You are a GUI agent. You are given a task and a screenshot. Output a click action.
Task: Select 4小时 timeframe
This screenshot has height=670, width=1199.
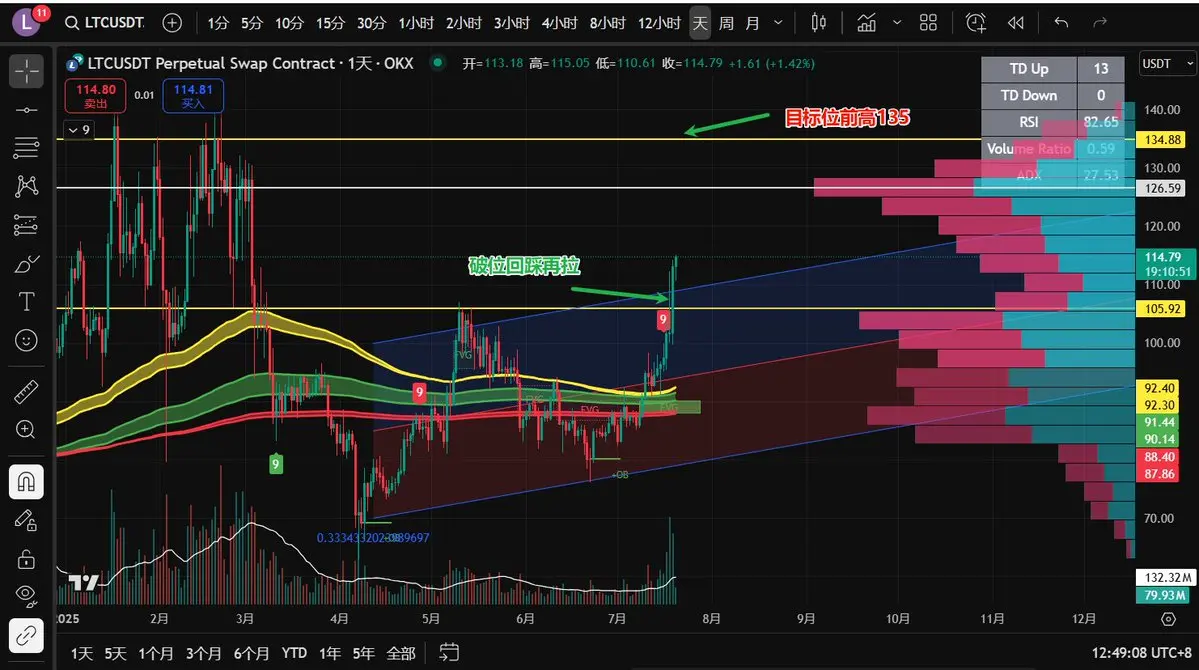(x=560, y=23)
